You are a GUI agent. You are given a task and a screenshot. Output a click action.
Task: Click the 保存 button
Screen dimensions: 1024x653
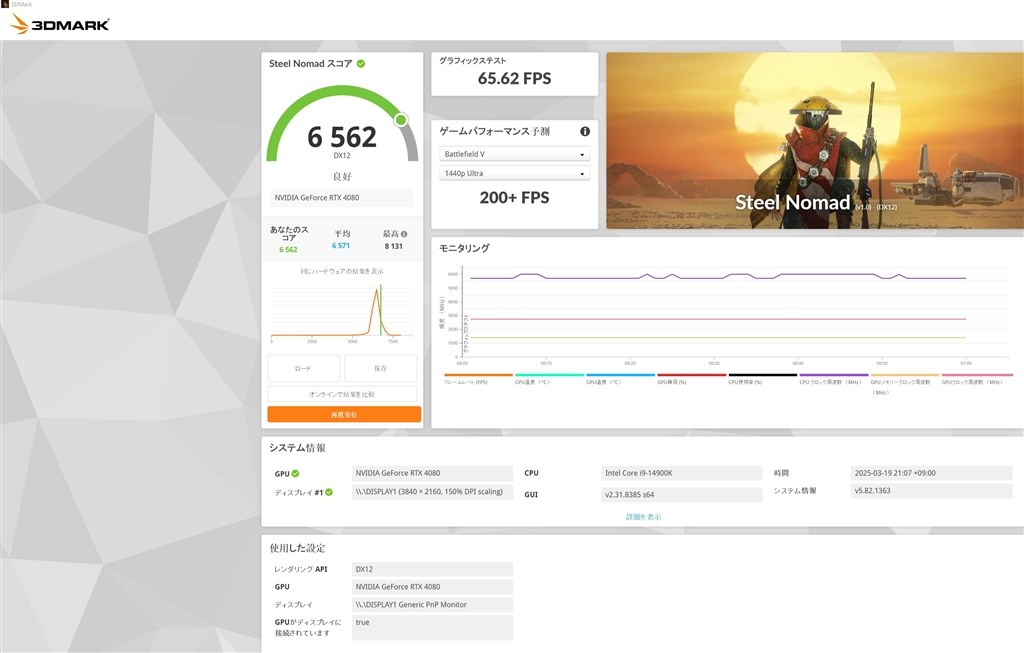pyautogui.click(x=381, y=368)
